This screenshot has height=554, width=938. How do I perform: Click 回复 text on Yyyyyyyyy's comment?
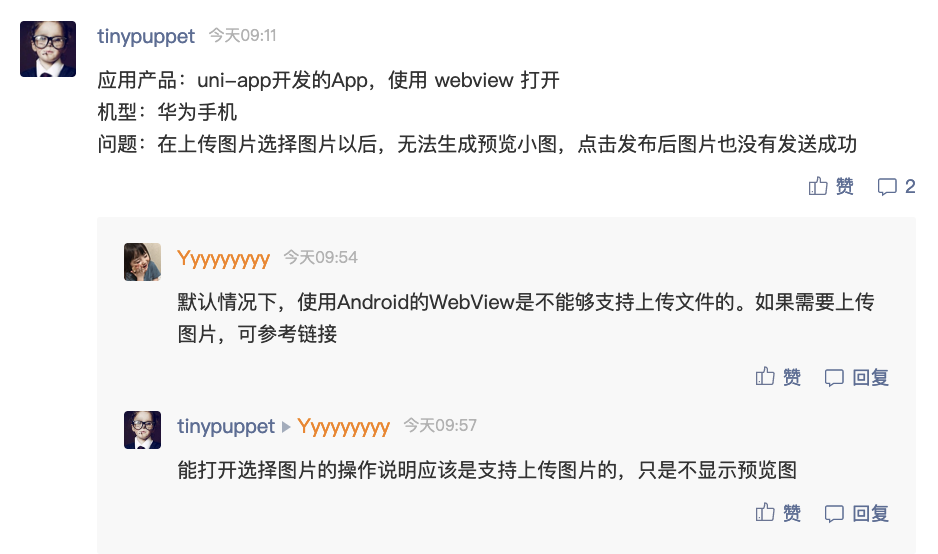[x=870, y=378]
